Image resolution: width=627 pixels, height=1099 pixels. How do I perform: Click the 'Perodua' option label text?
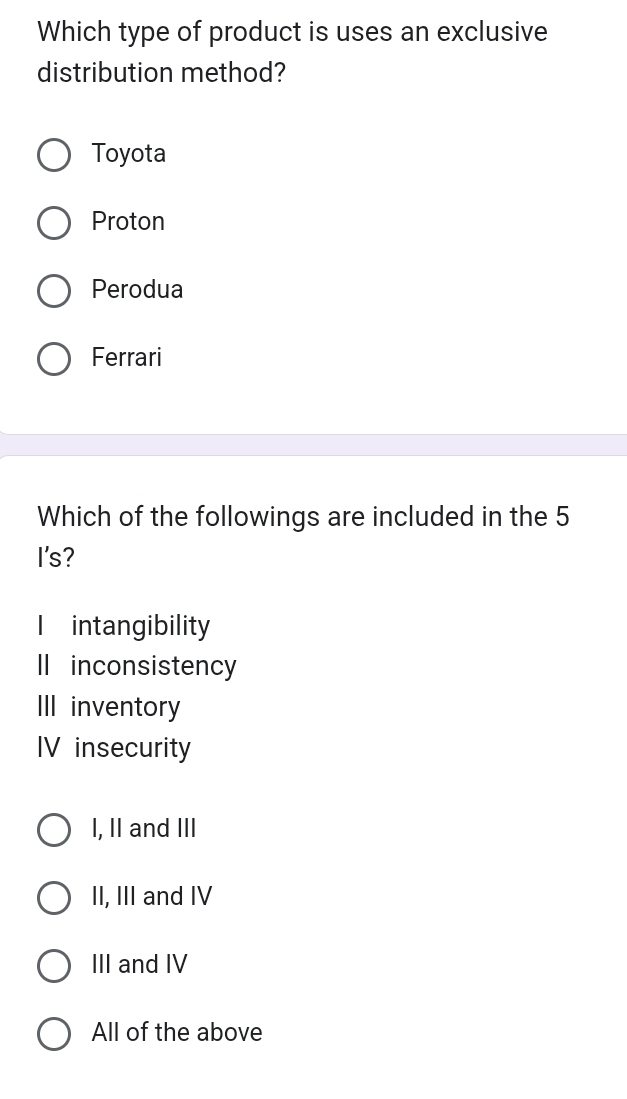[137, 290]
